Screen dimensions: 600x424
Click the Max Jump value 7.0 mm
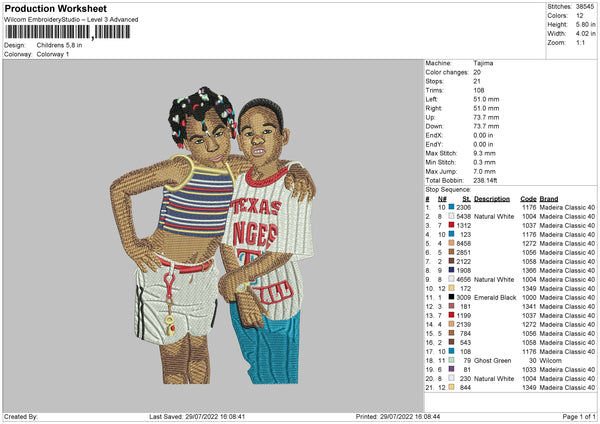pos(484,171)
